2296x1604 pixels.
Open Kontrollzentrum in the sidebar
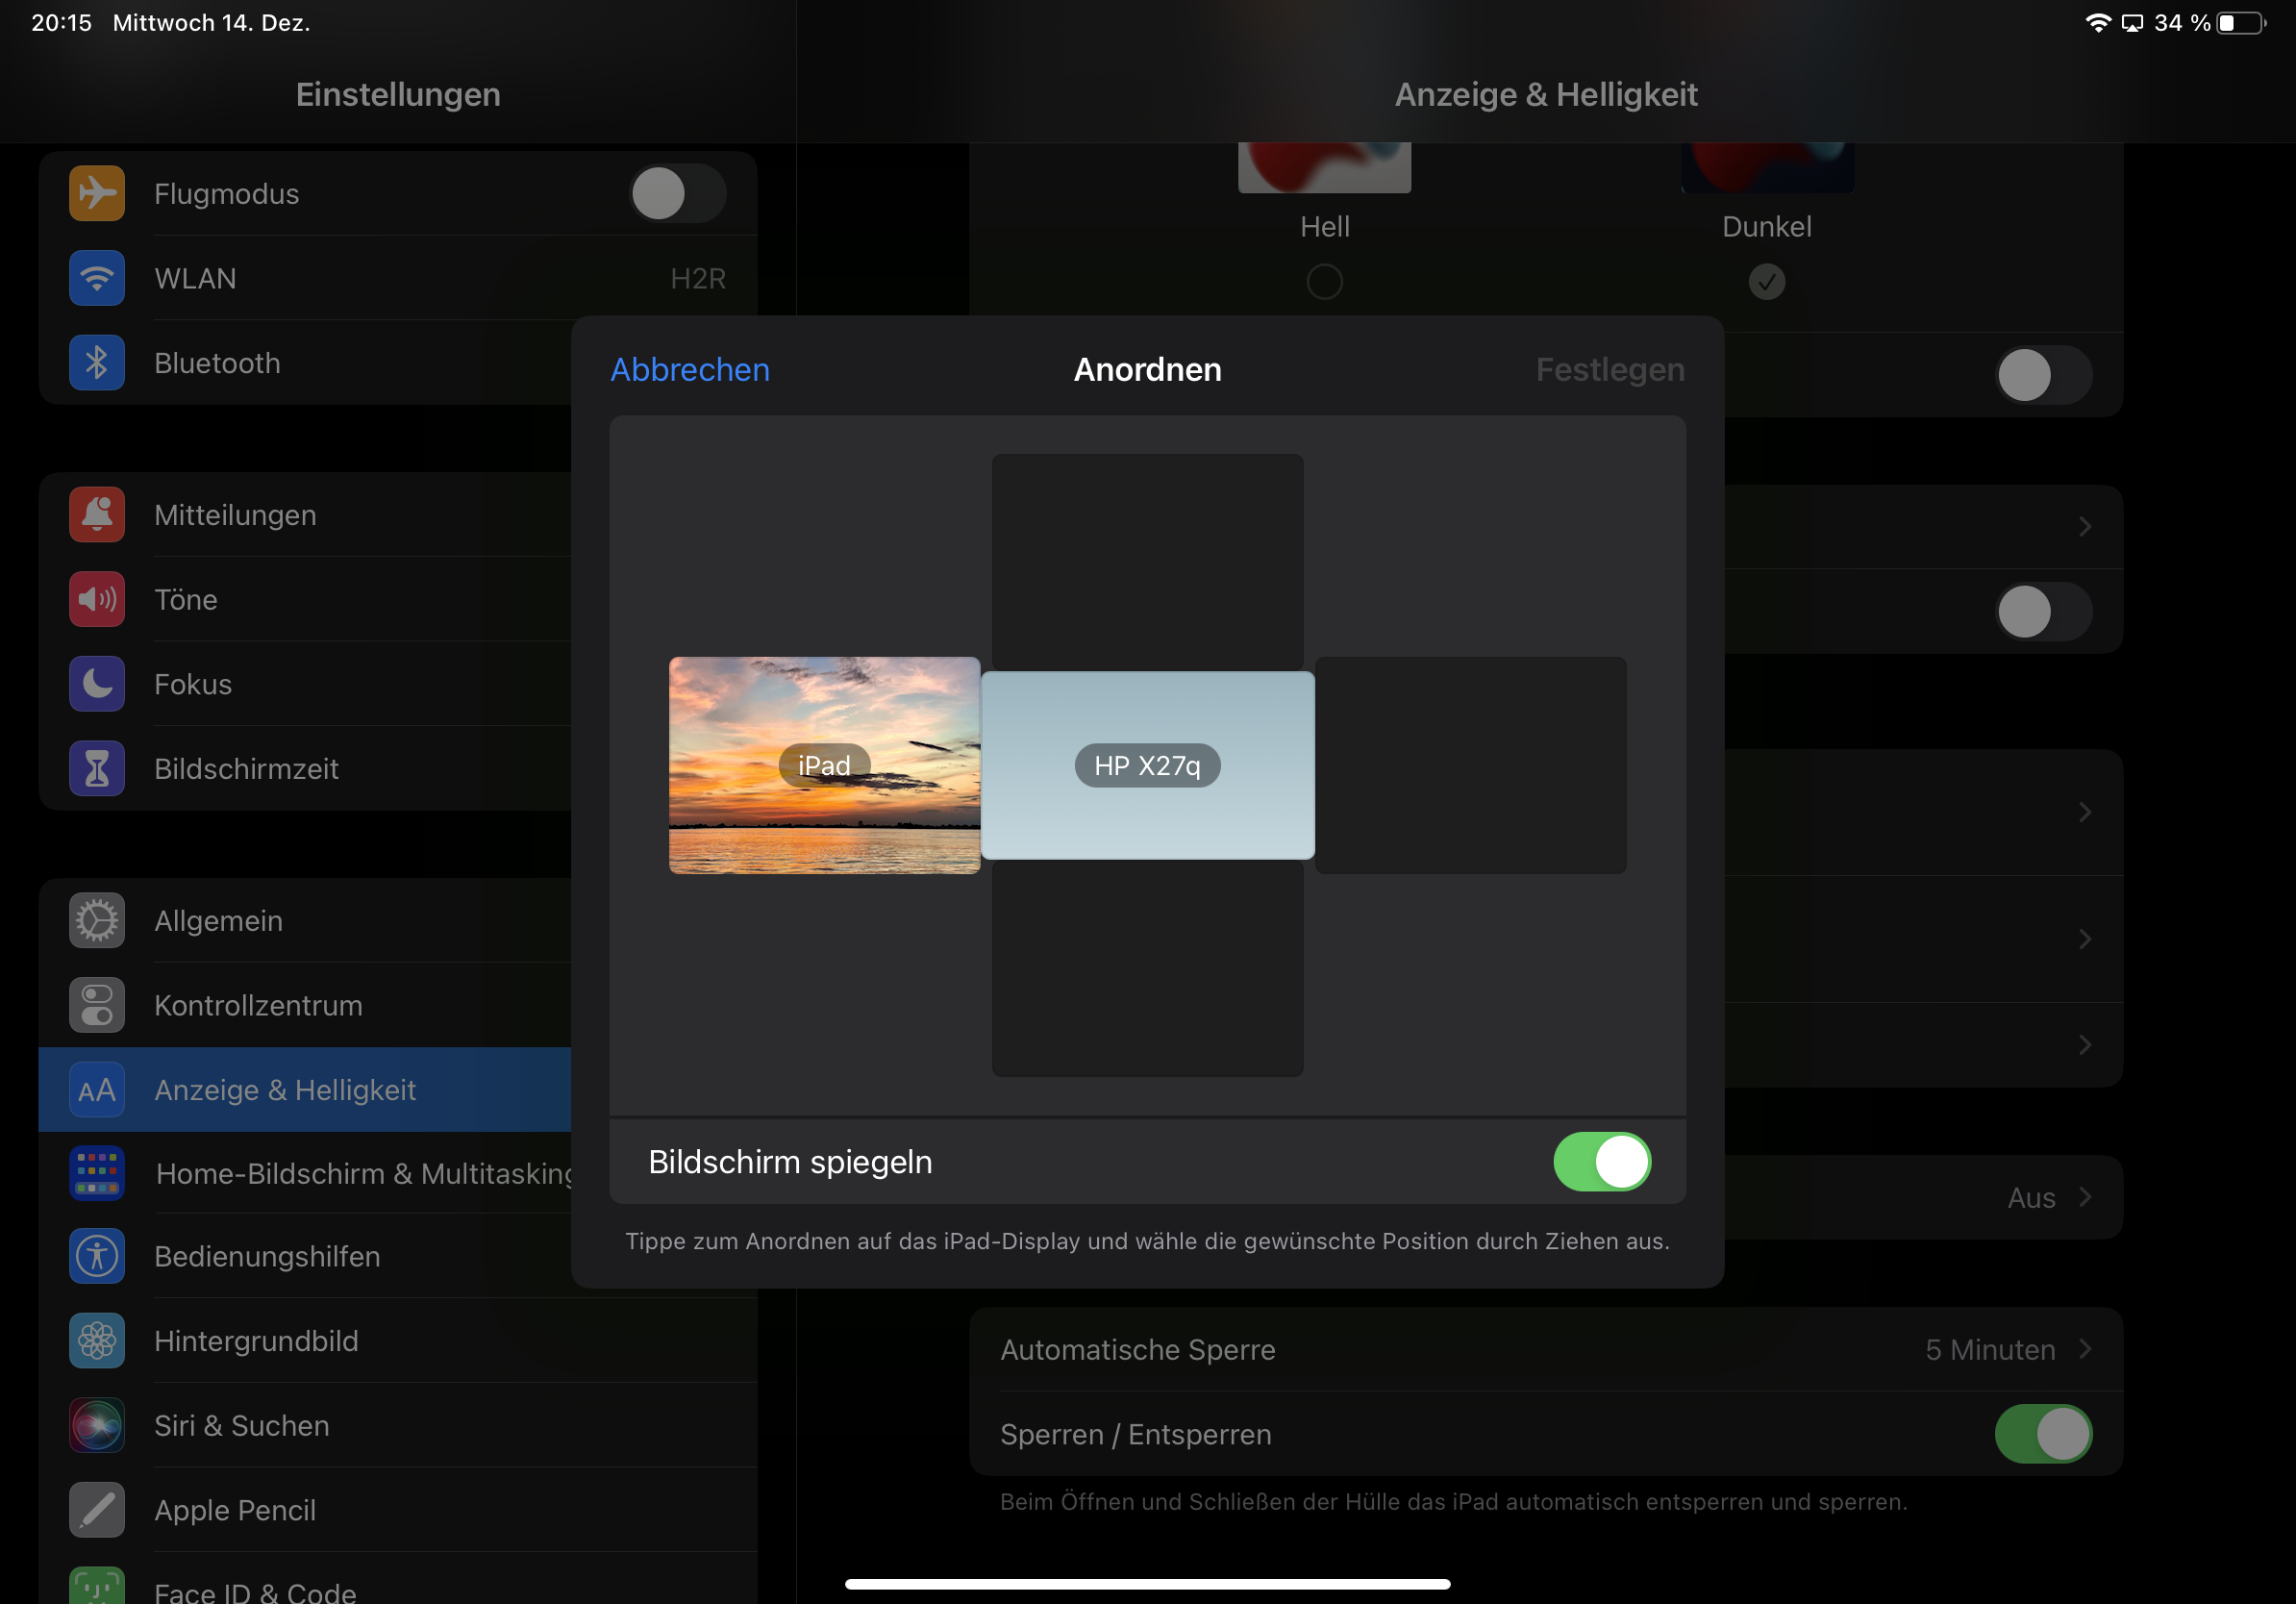coord(258,1005)
